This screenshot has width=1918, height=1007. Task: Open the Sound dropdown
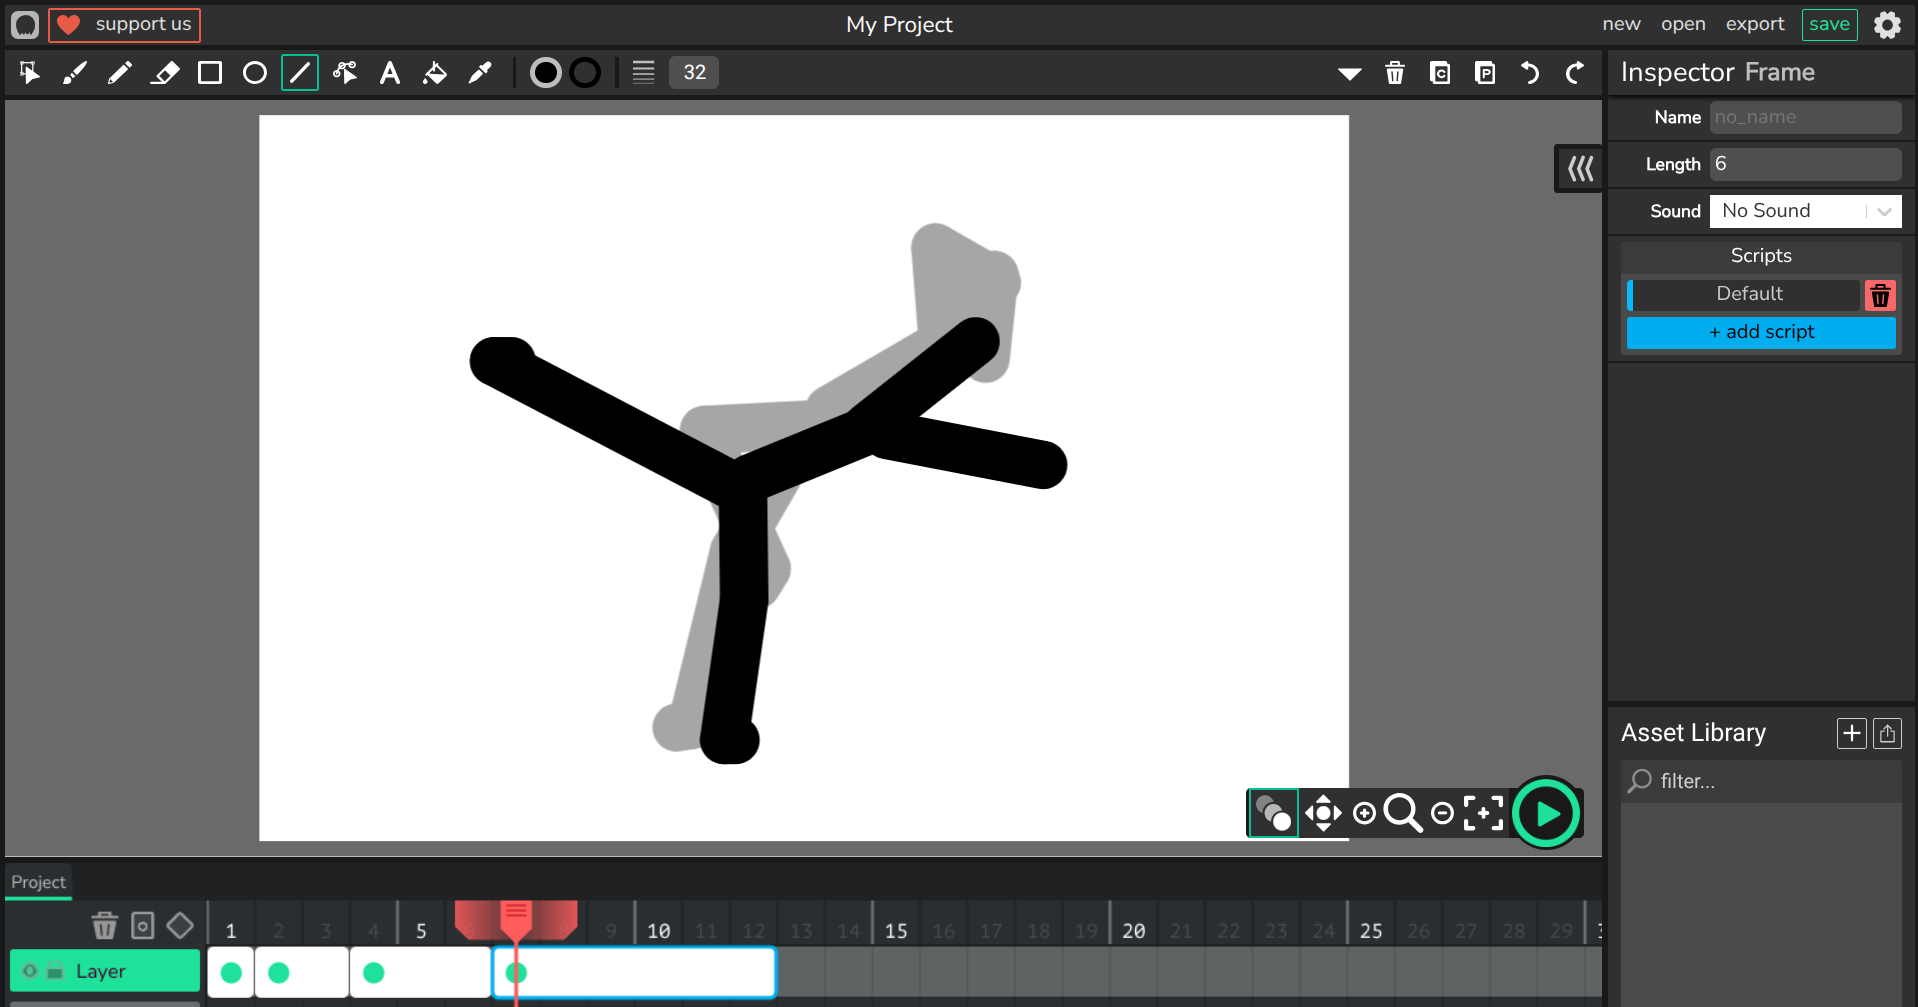(1805, 211)
